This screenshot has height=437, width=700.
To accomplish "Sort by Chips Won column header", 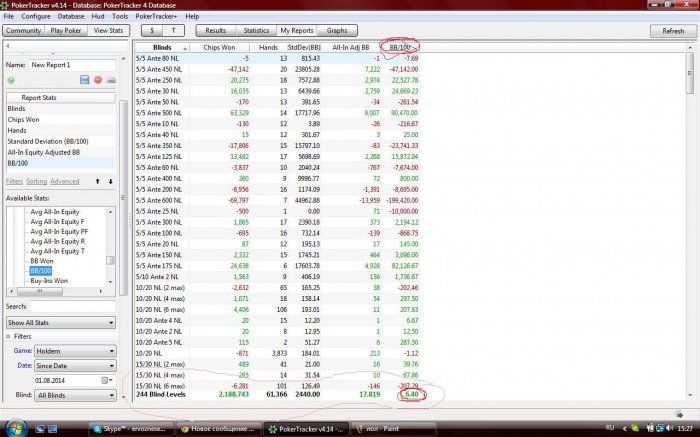I will click(219, 47).
